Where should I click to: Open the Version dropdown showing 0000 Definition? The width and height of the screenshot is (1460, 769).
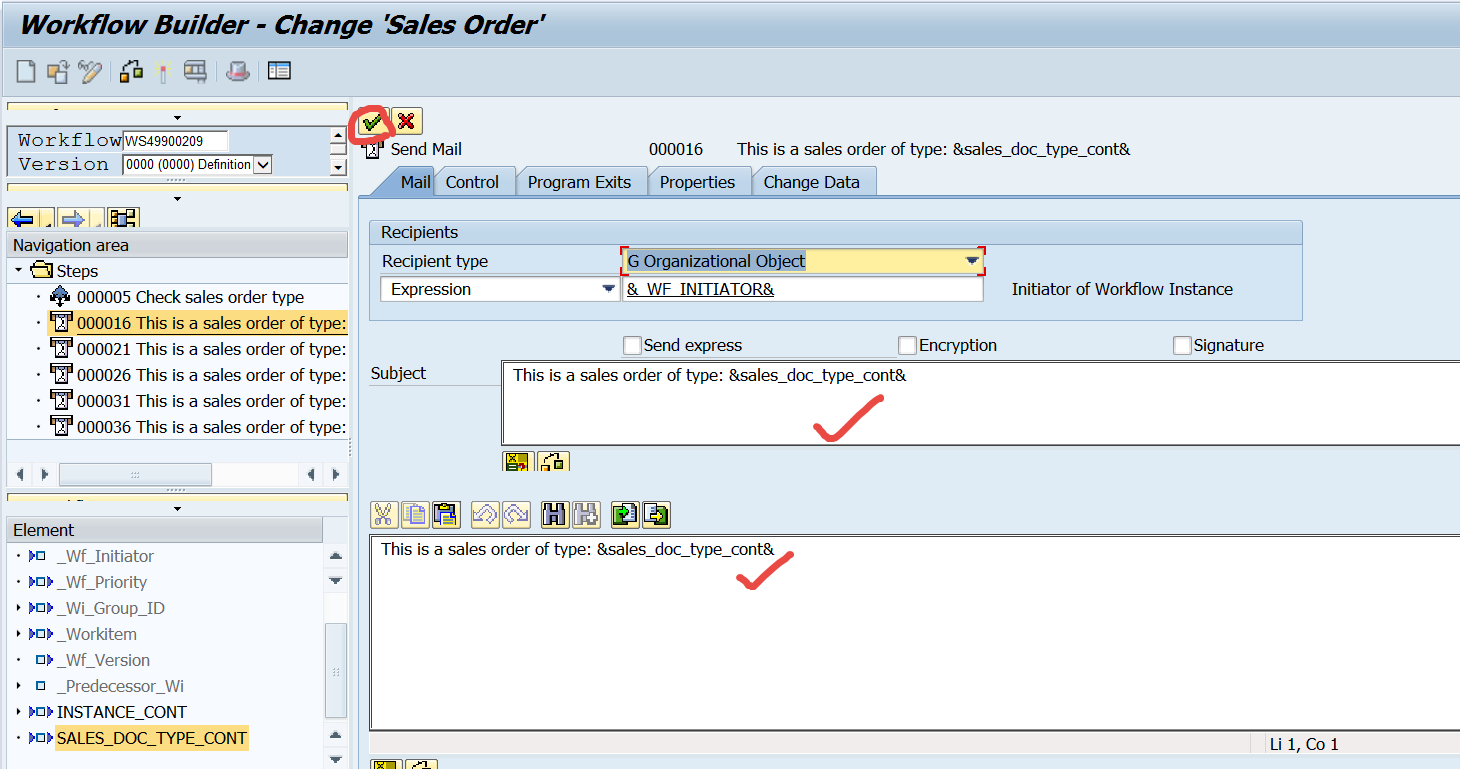pos(260,163)
